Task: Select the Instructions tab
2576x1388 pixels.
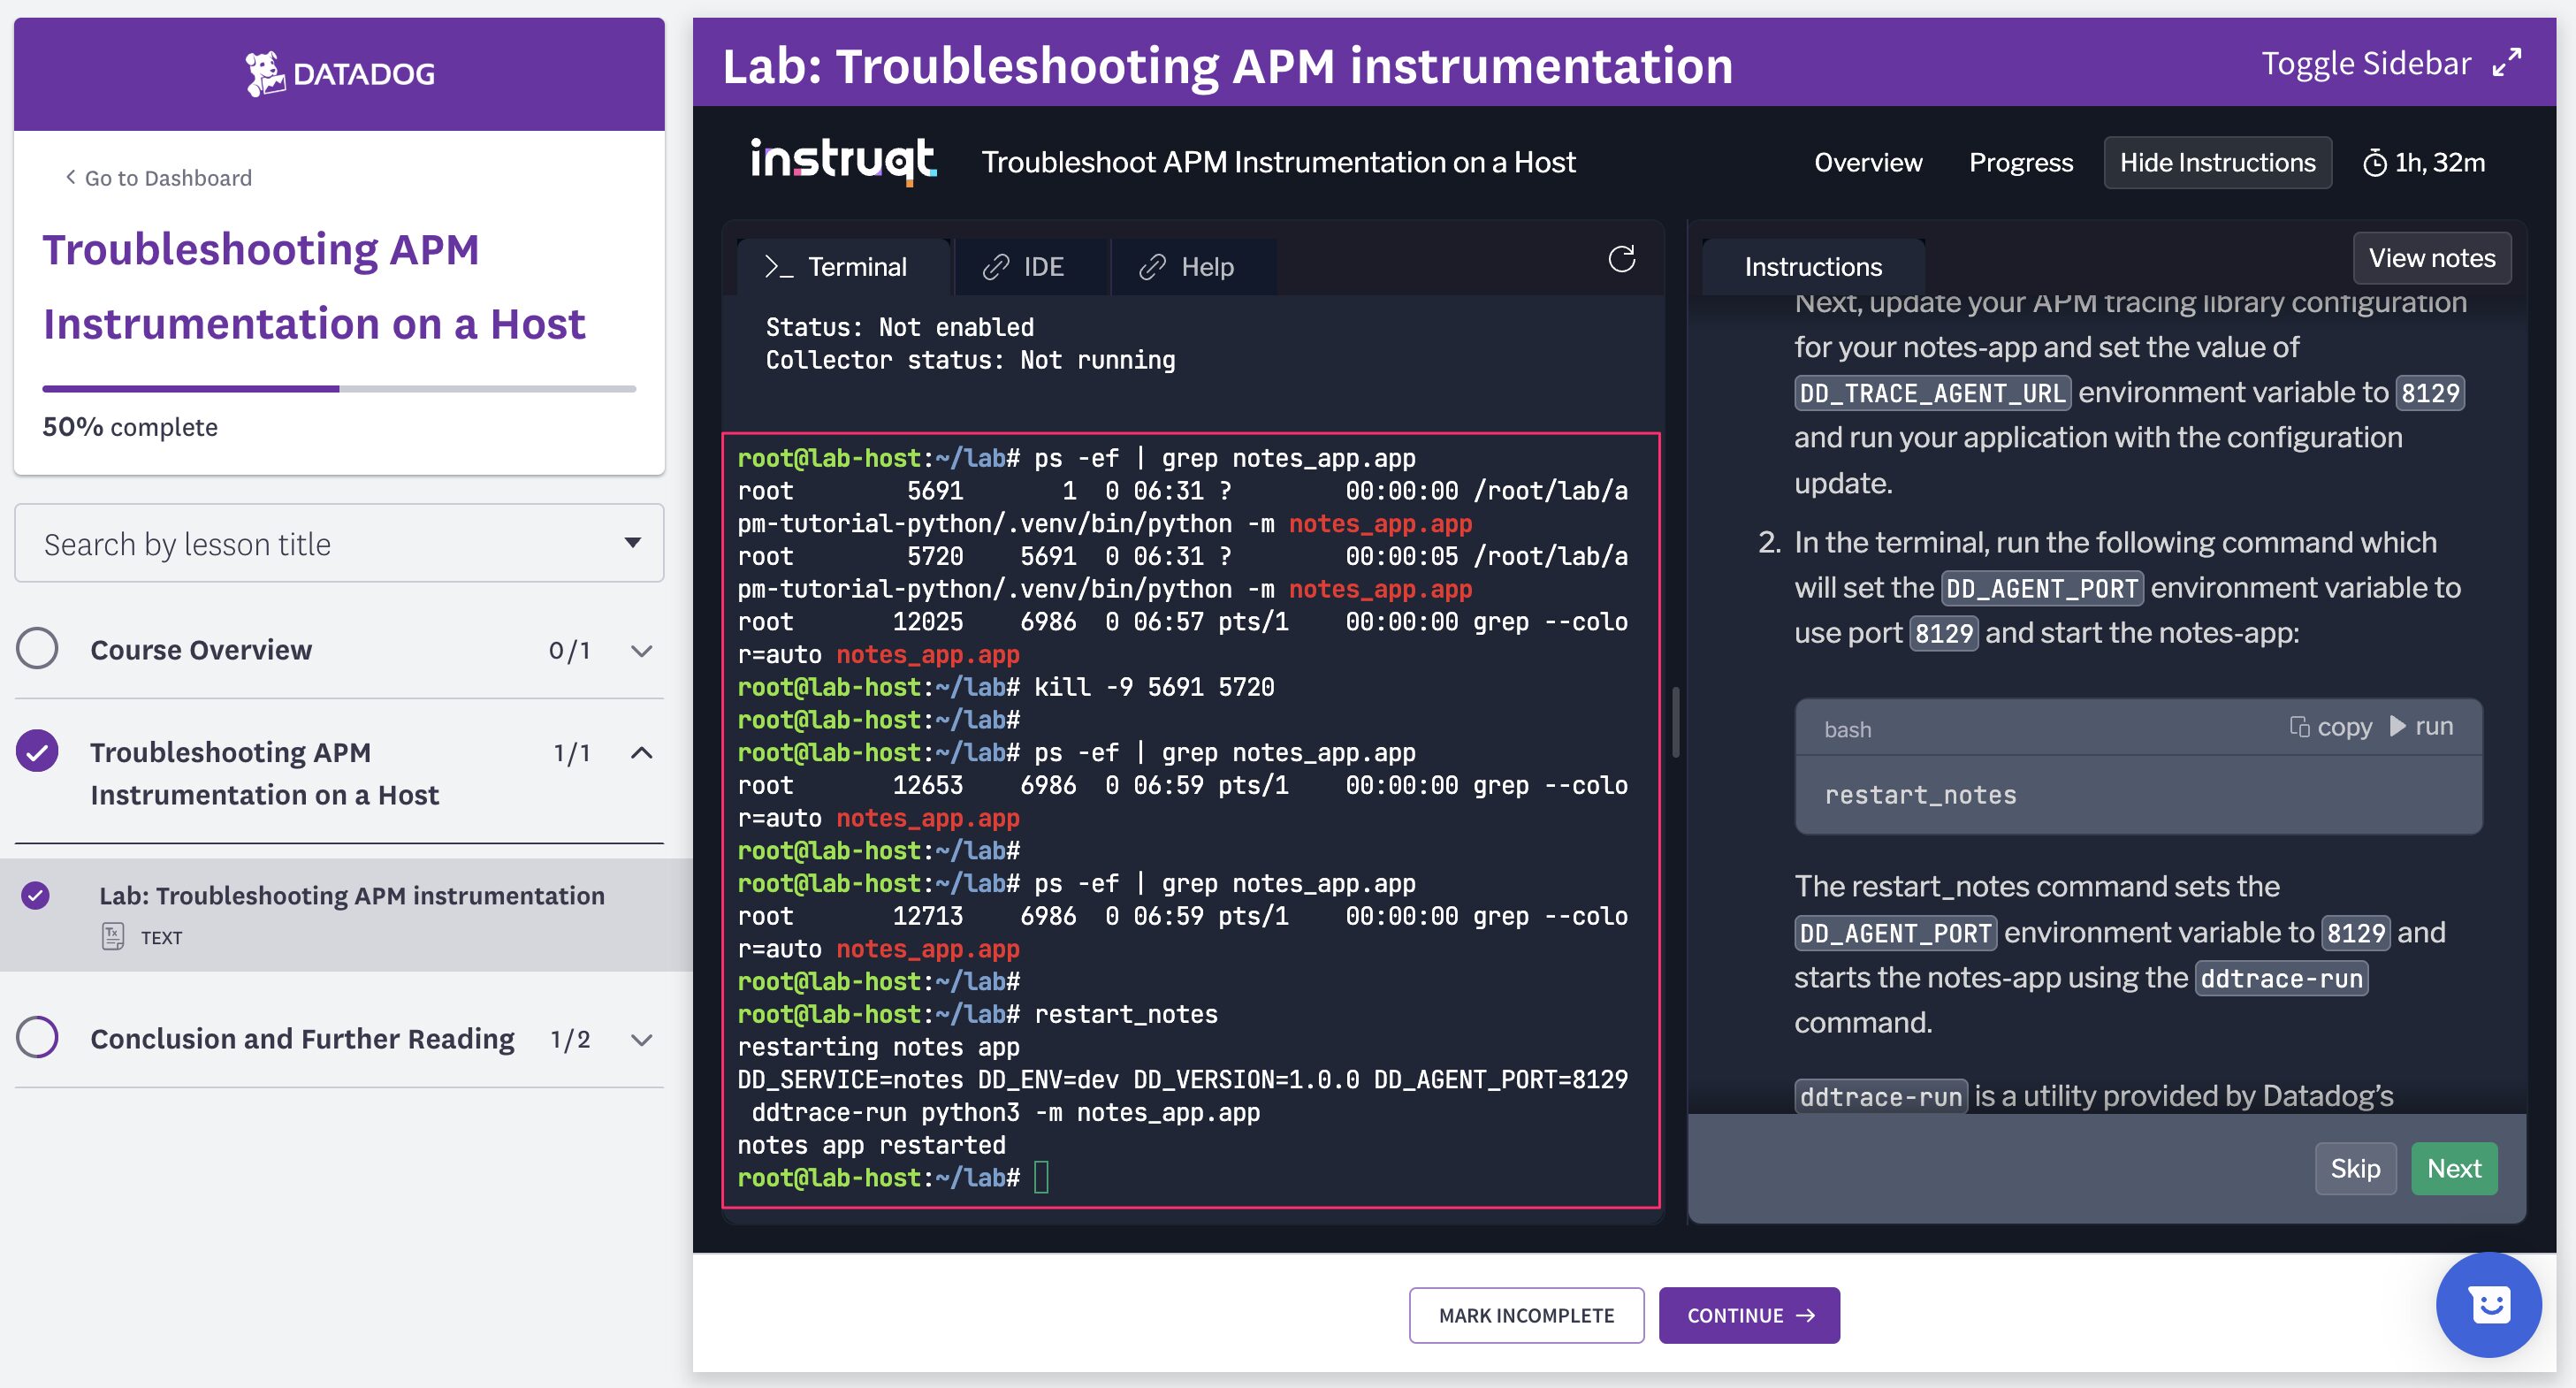Action: [x=1812, y=267]
